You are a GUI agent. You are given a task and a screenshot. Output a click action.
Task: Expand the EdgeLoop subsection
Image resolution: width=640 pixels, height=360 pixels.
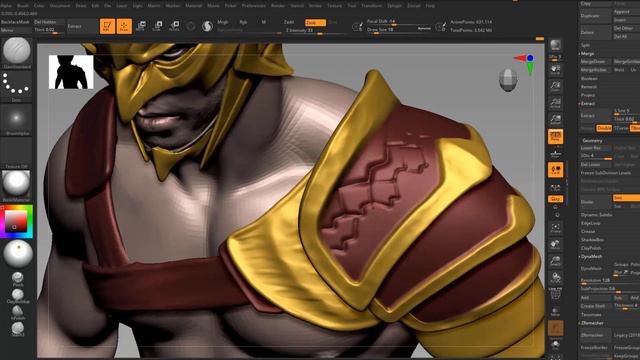point(591,223)
